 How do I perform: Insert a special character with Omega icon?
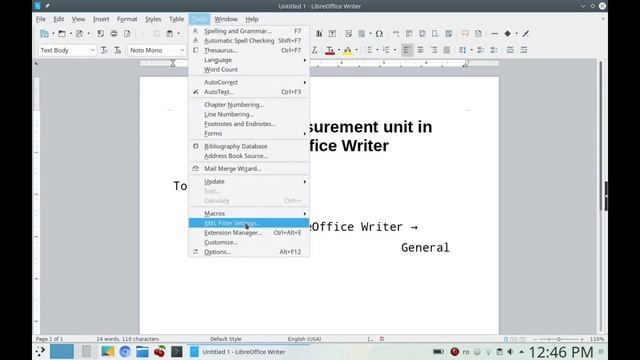(x=379, y=34)
